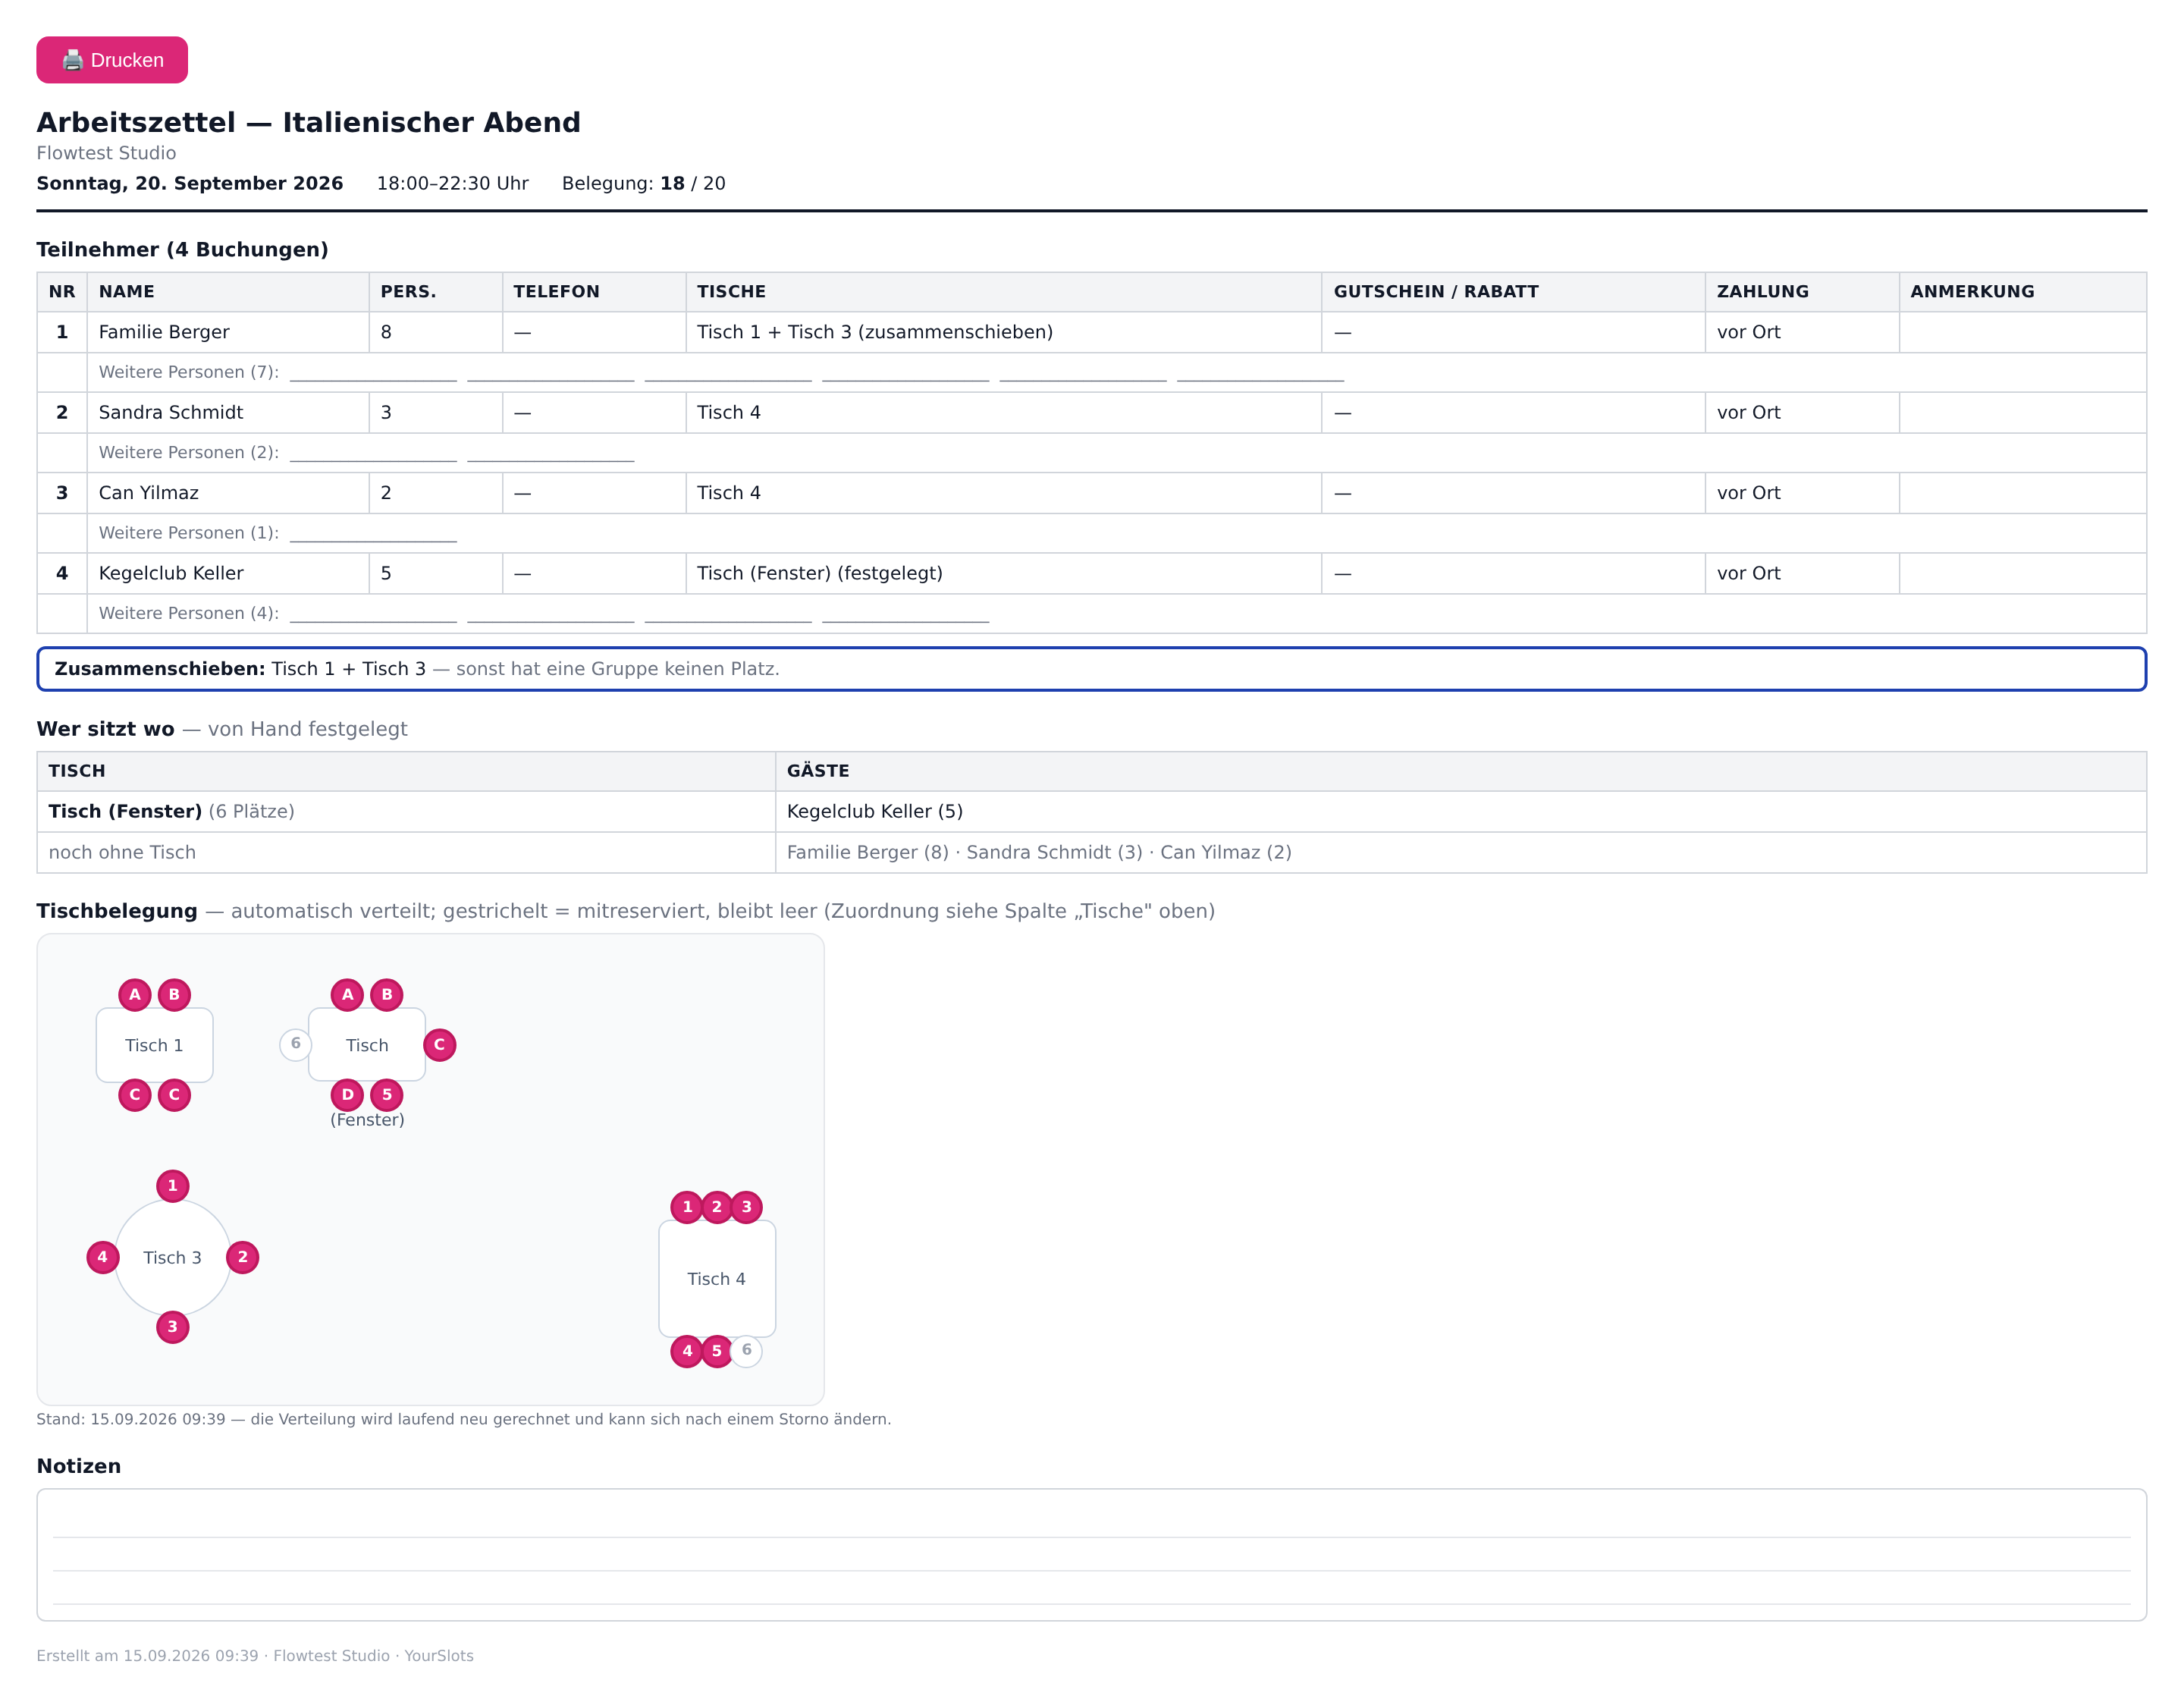Click 'Kegelclub Keller (5)' guest entry

coord(875,811)
